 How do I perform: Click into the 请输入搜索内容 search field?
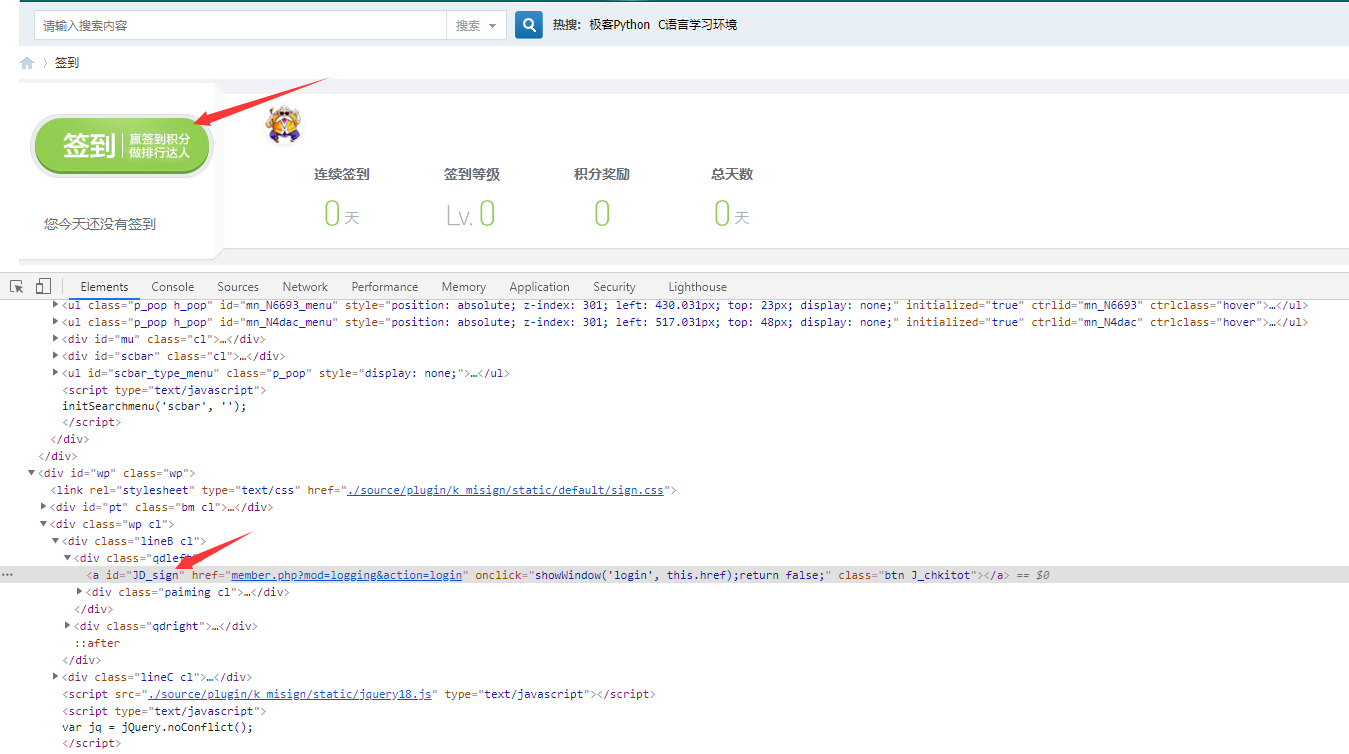pos(240,25)
